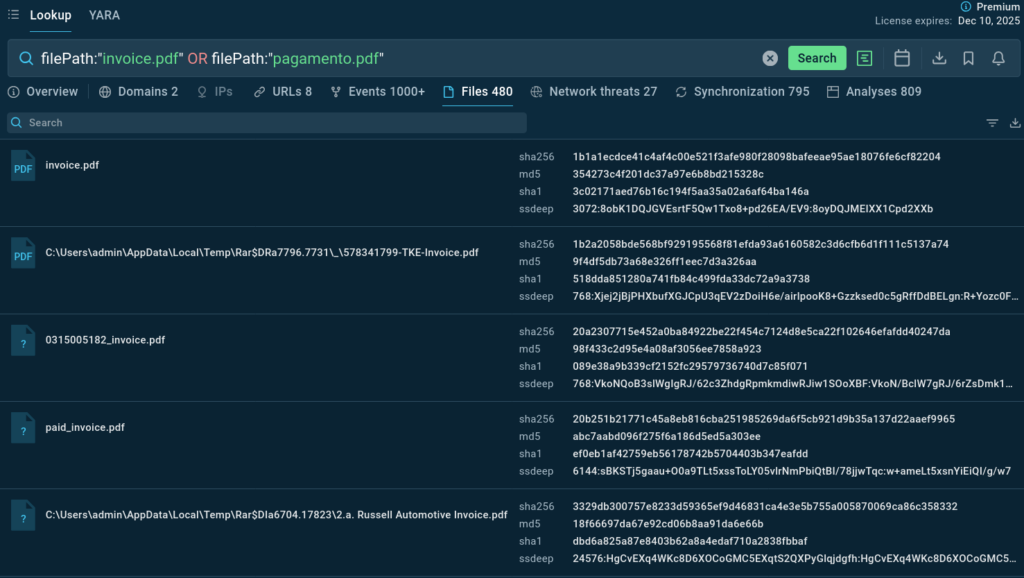Open the Overview tab
The height and width of the screenshot is (578, 1024).
(43, 92)
